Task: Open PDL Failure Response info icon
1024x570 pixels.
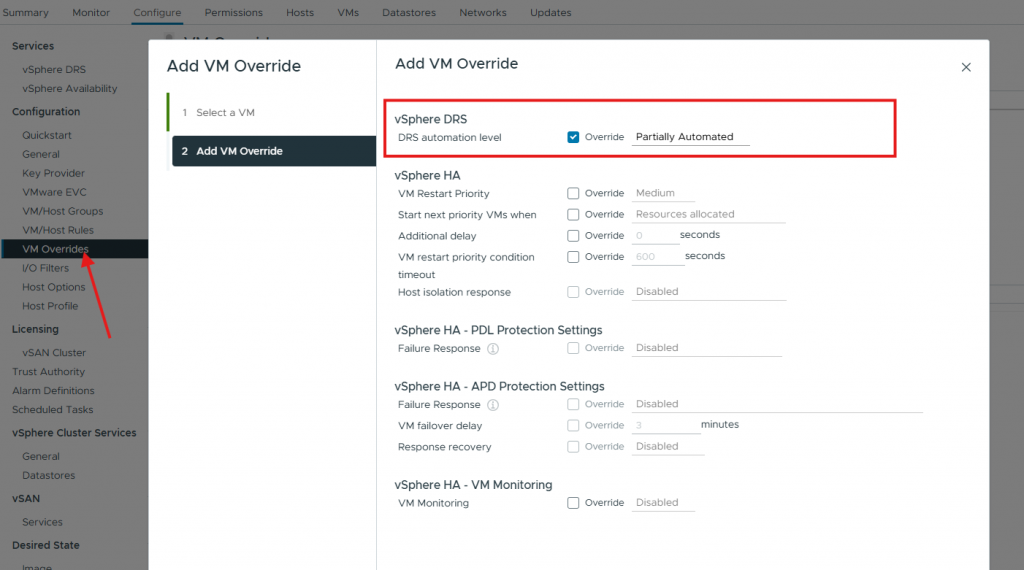Action: 493,349
